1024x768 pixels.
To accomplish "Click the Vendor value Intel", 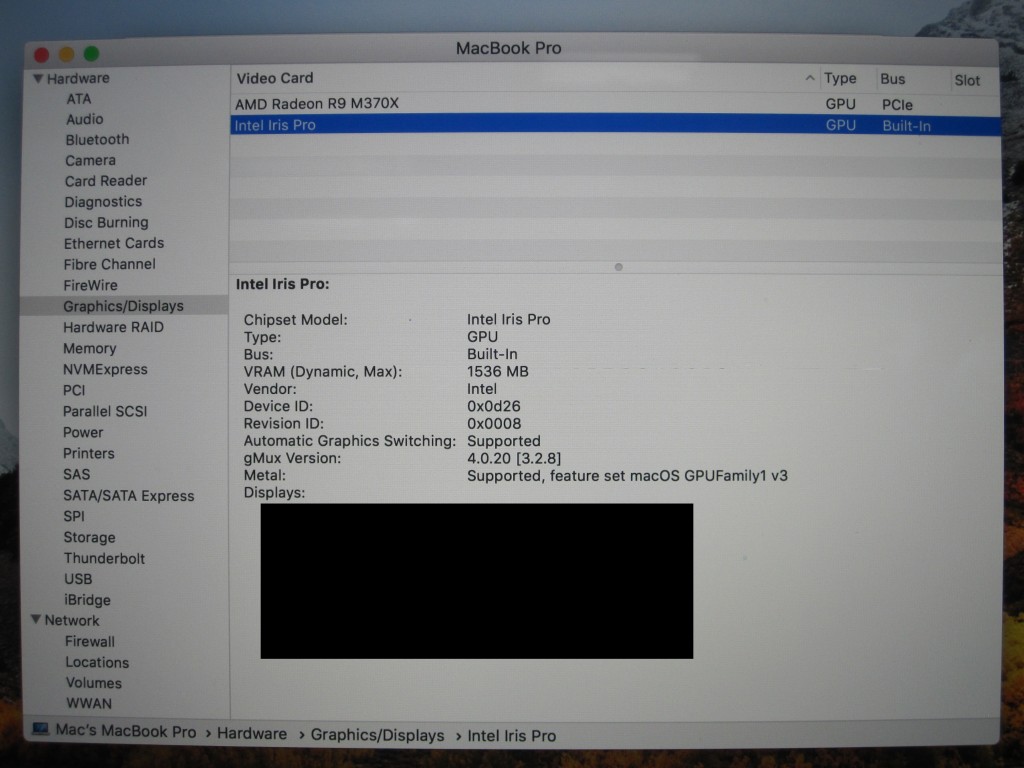I will (482, 389).
